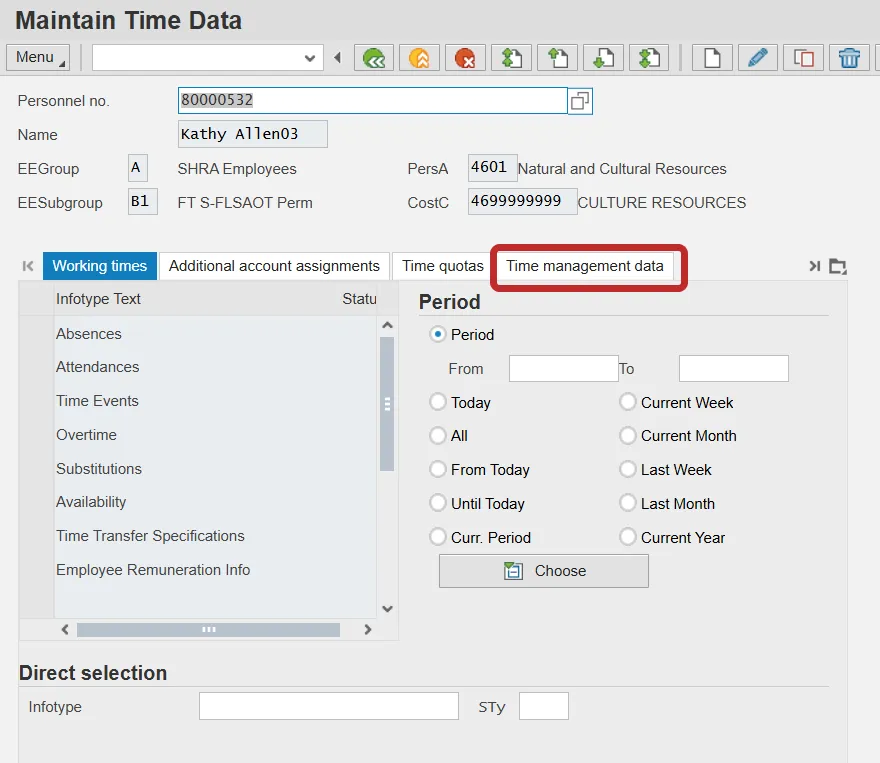Click the yellow Exit icon
This screenshot has width=880, height=763.
tap(419, 58)
